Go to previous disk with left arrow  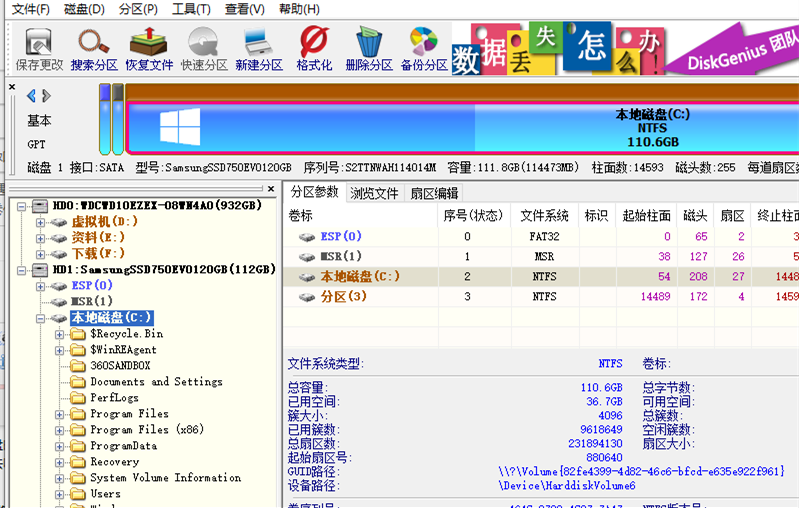32,96
